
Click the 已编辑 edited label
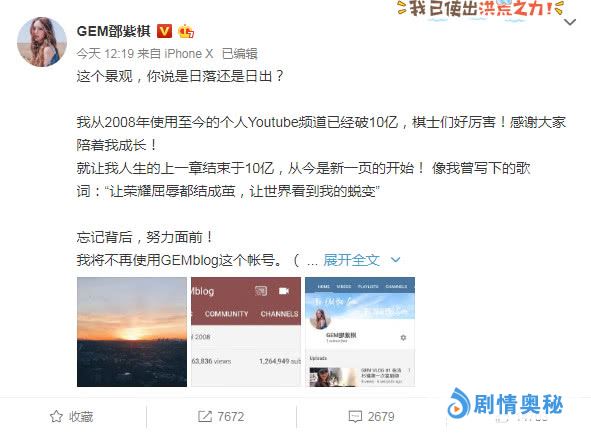pyautogui.click(x=240, y=54)
